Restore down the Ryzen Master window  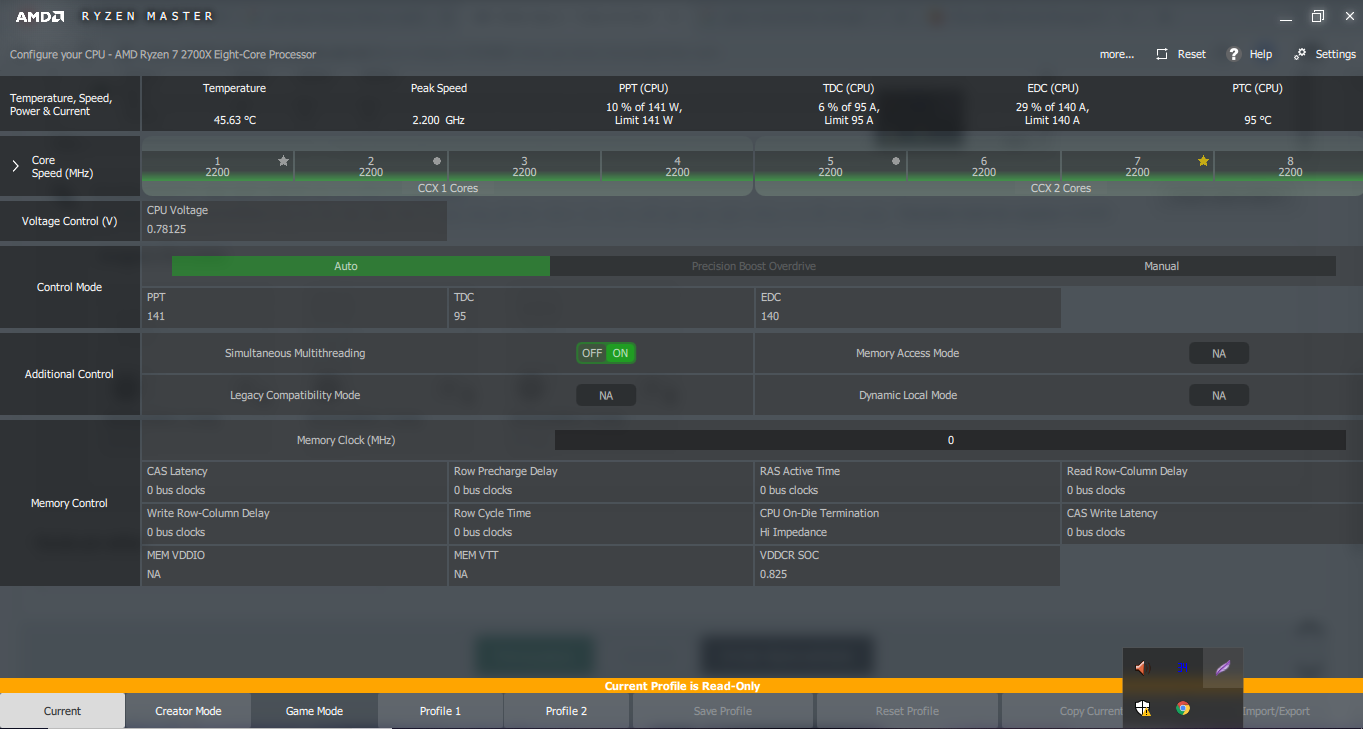[1317, 16]
